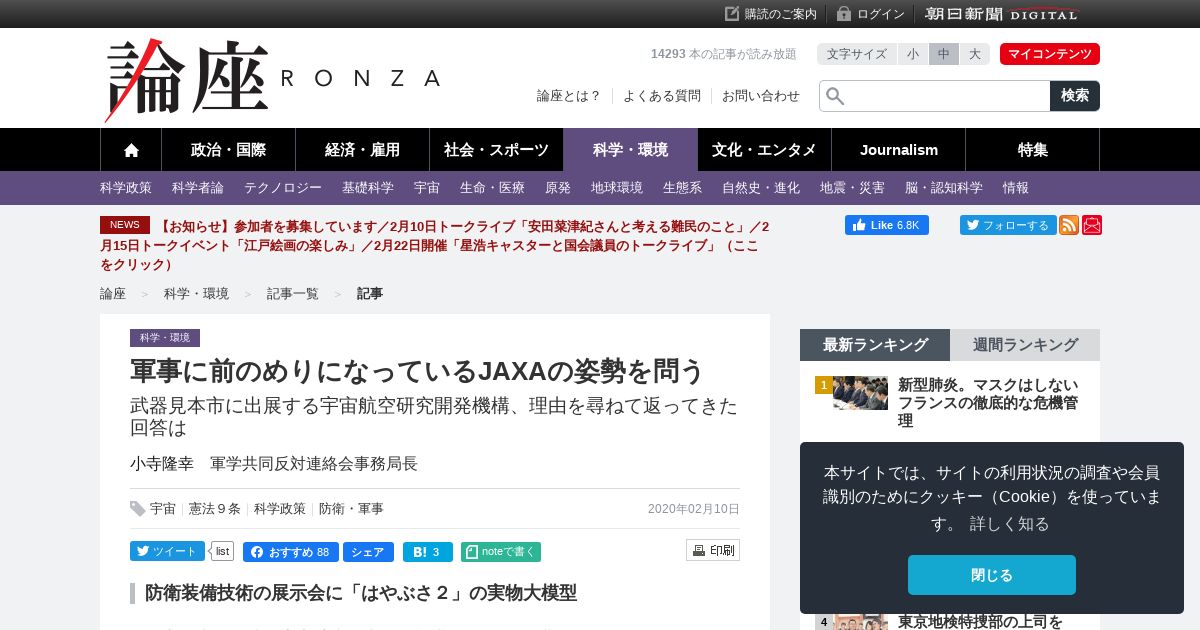This screenshot has width=1200, height=630.
Task: Select the 社会・スポーツ tab
Action: [x=496, y=150]
